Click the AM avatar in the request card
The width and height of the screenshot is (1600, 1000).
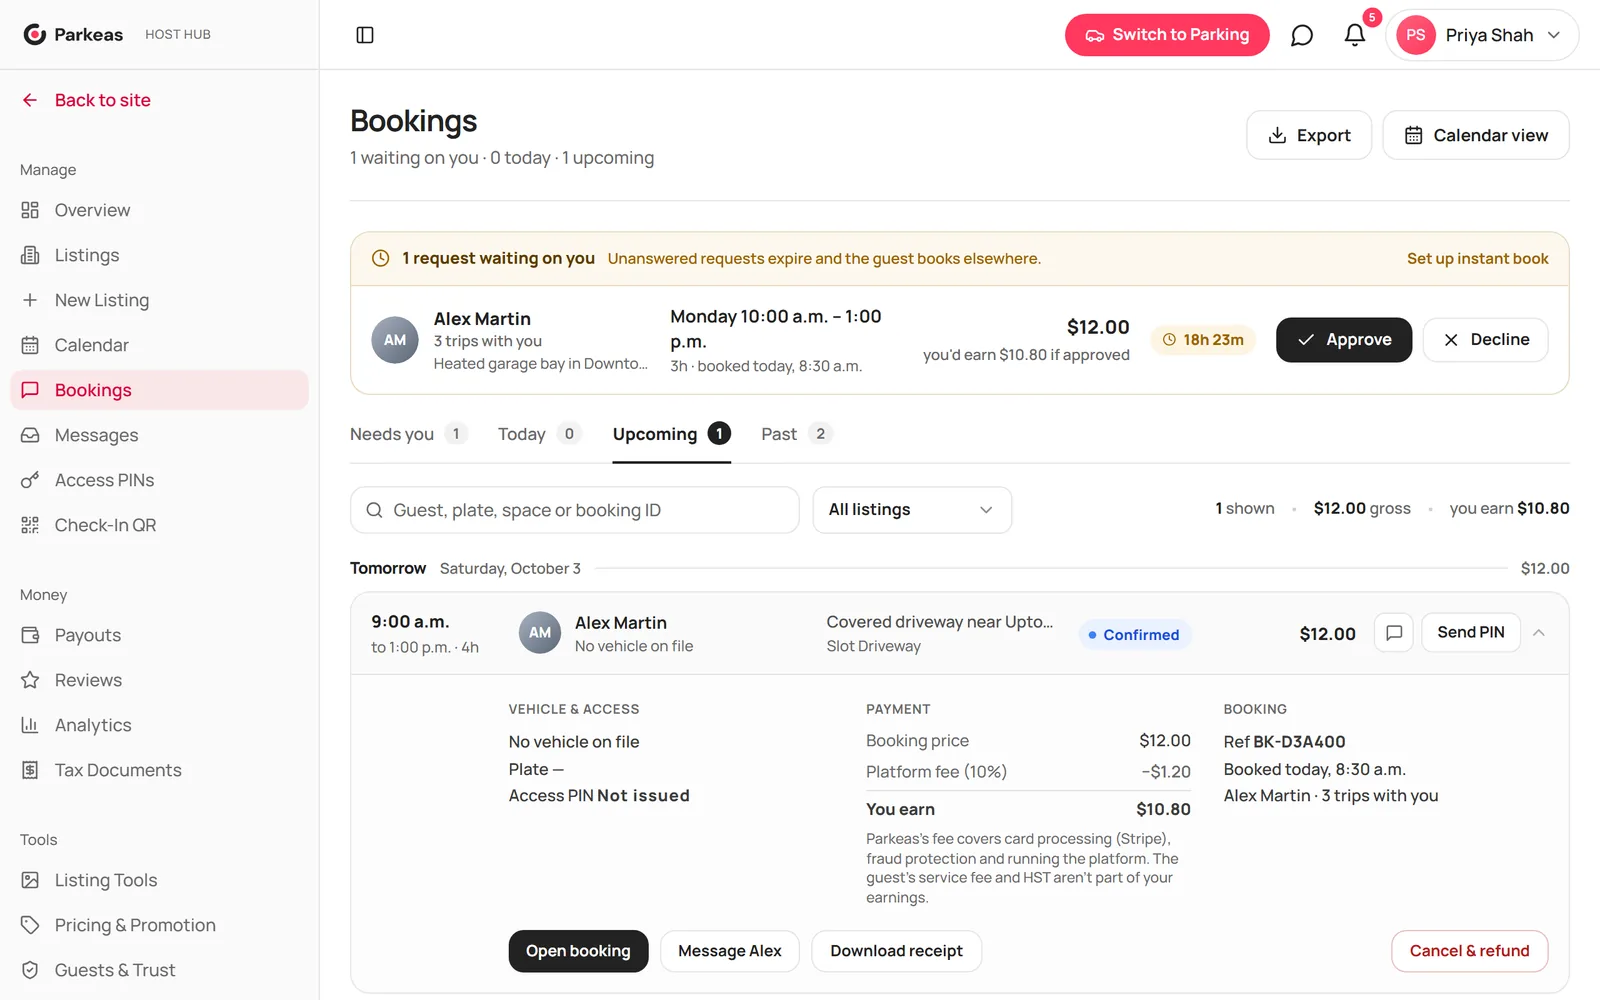395,340
